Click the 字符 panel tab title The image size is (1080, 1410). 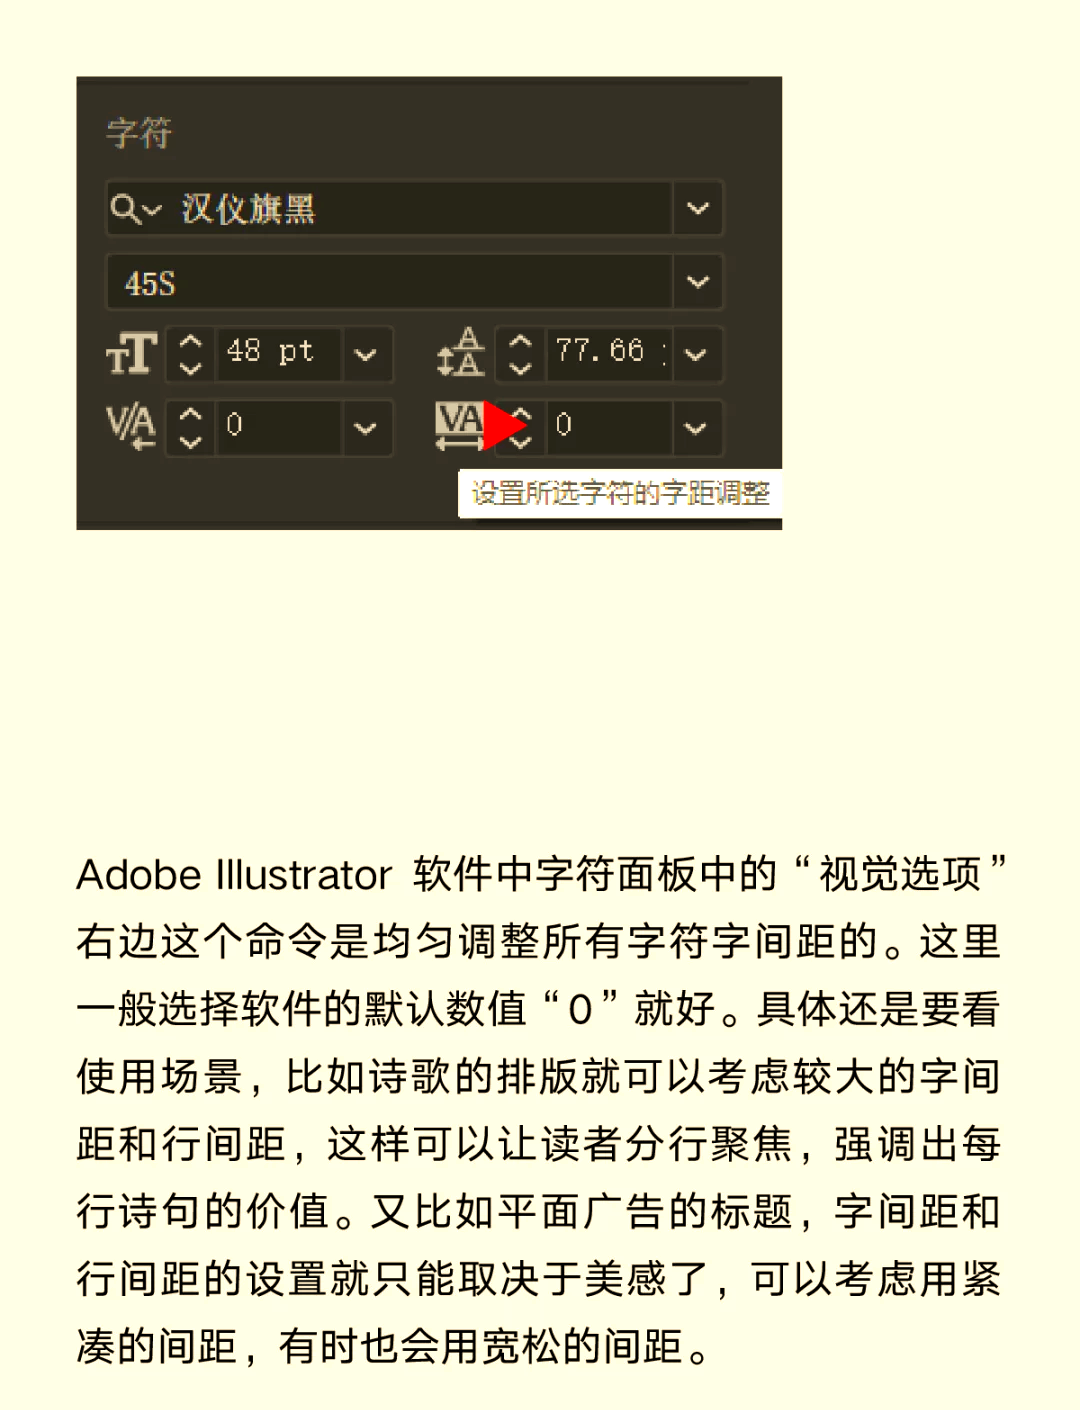click(140, 133)
